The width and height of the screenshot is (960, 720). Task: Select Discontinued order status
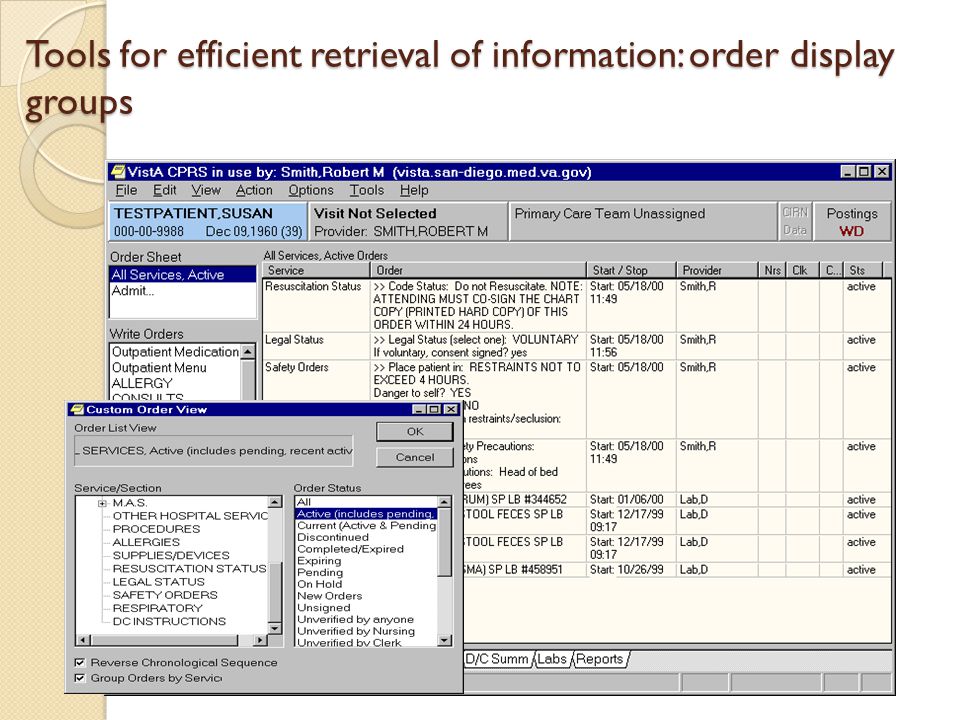366,537
